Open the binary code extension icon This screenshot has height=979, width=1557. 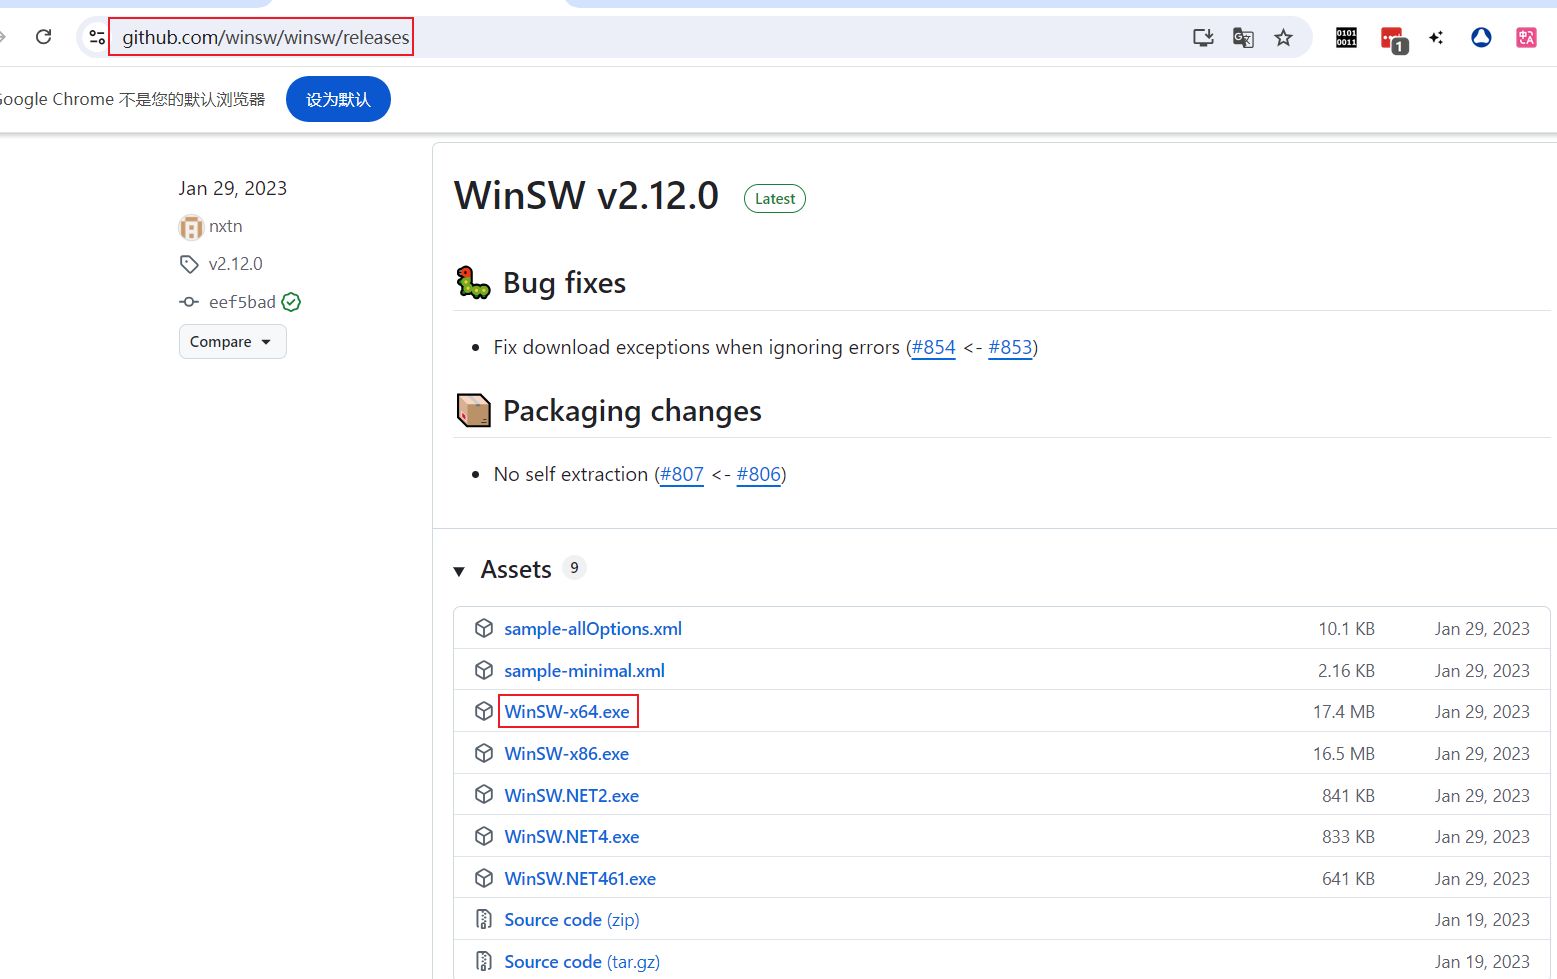point(1346,37)
